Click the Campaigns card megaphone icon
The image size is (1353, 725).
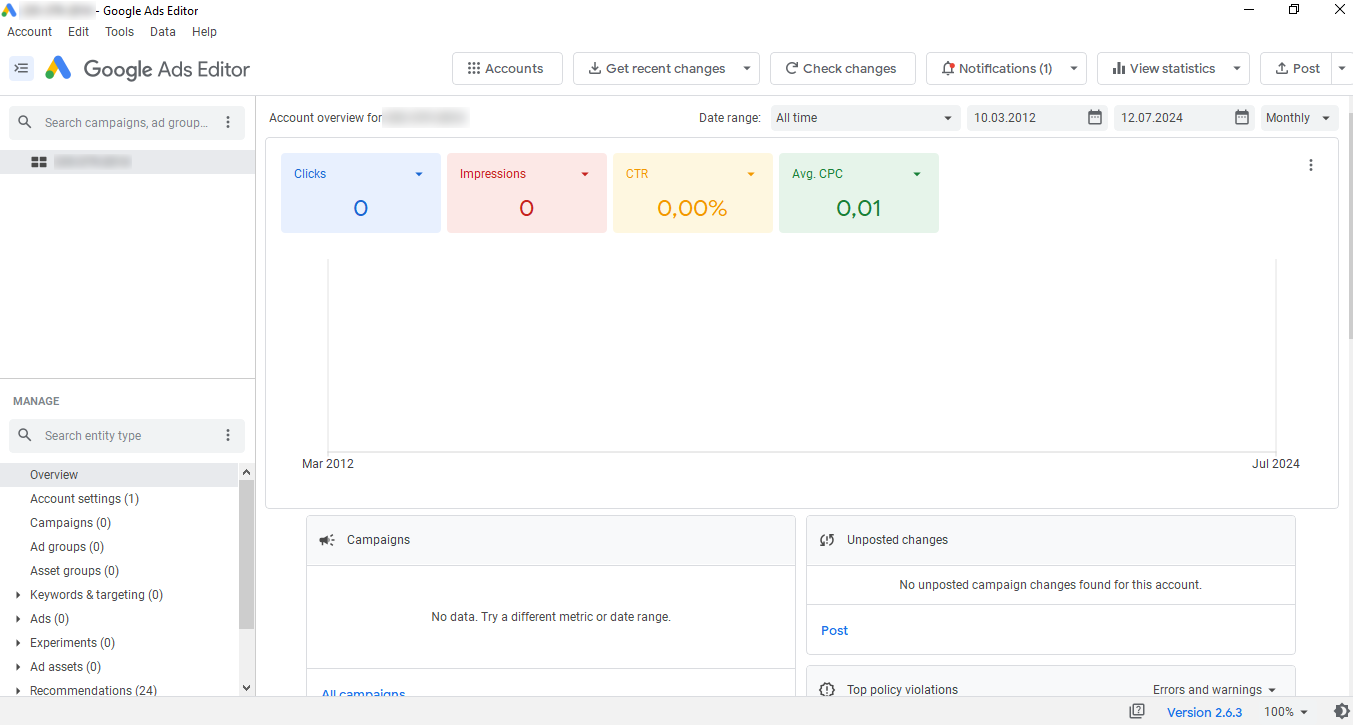327,540
